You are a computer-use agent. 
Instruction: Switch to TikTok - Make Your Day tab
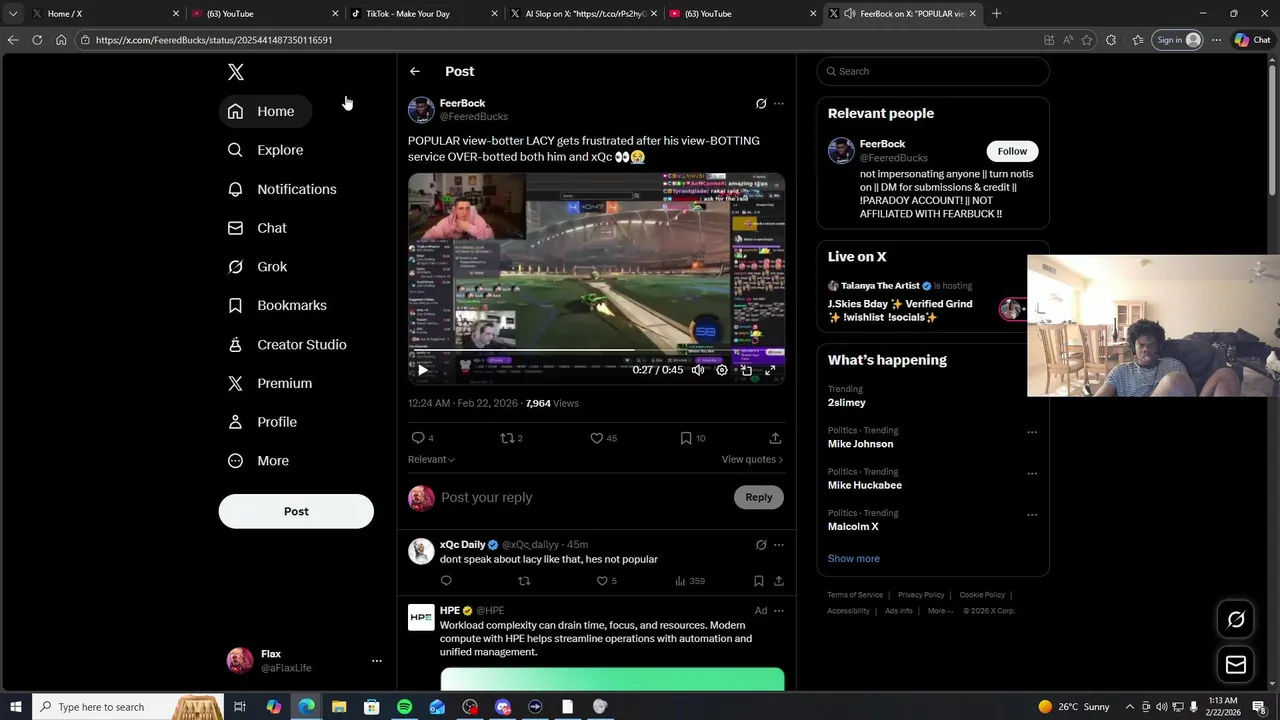[x=425, y=14]
